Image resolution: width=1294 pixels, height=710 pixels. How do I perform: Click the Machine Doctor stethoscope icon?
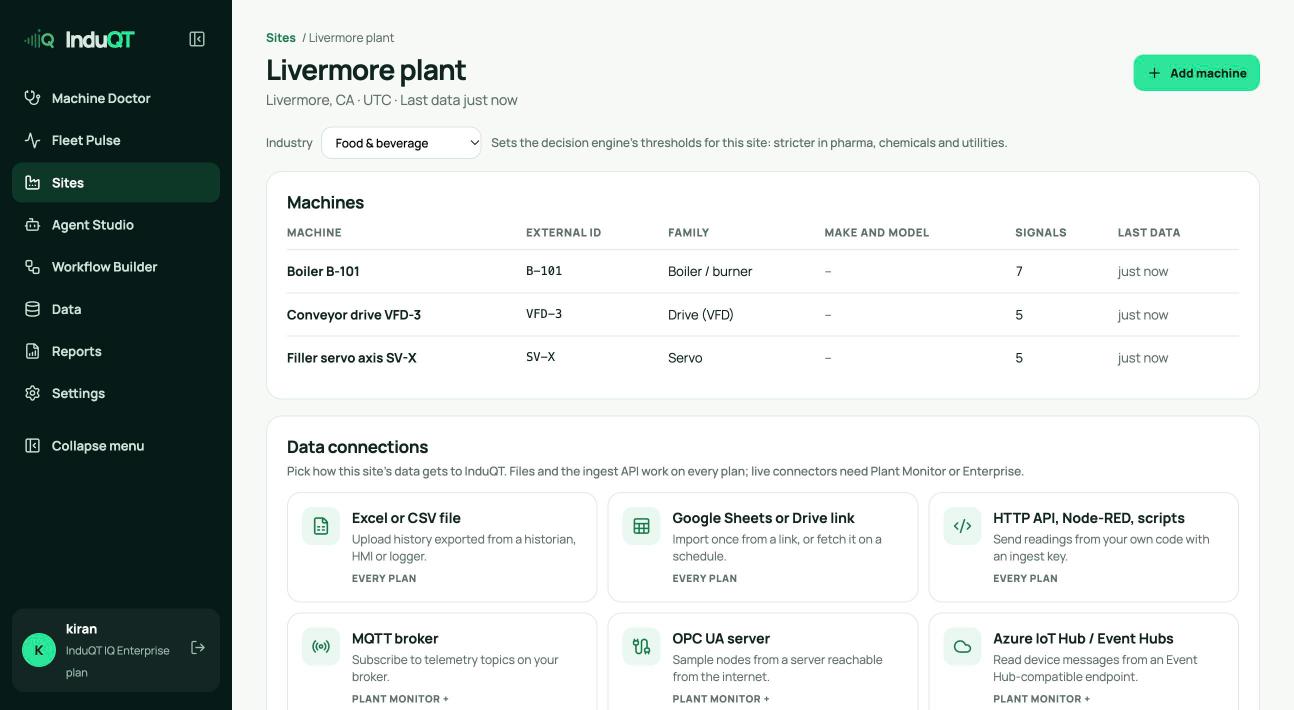coord(32,98)
